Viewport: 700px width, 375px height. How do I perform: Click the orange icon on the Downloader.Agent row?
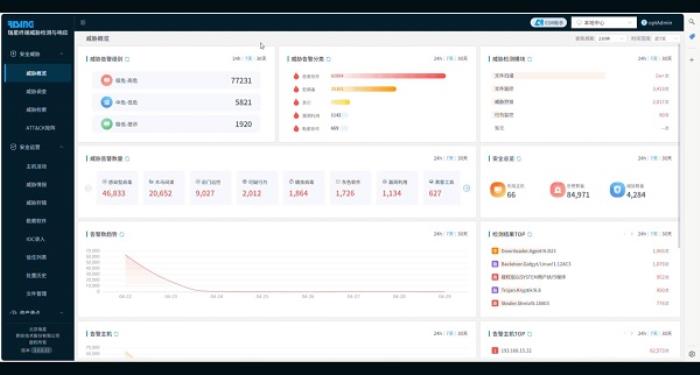click(x=495, y=251)
